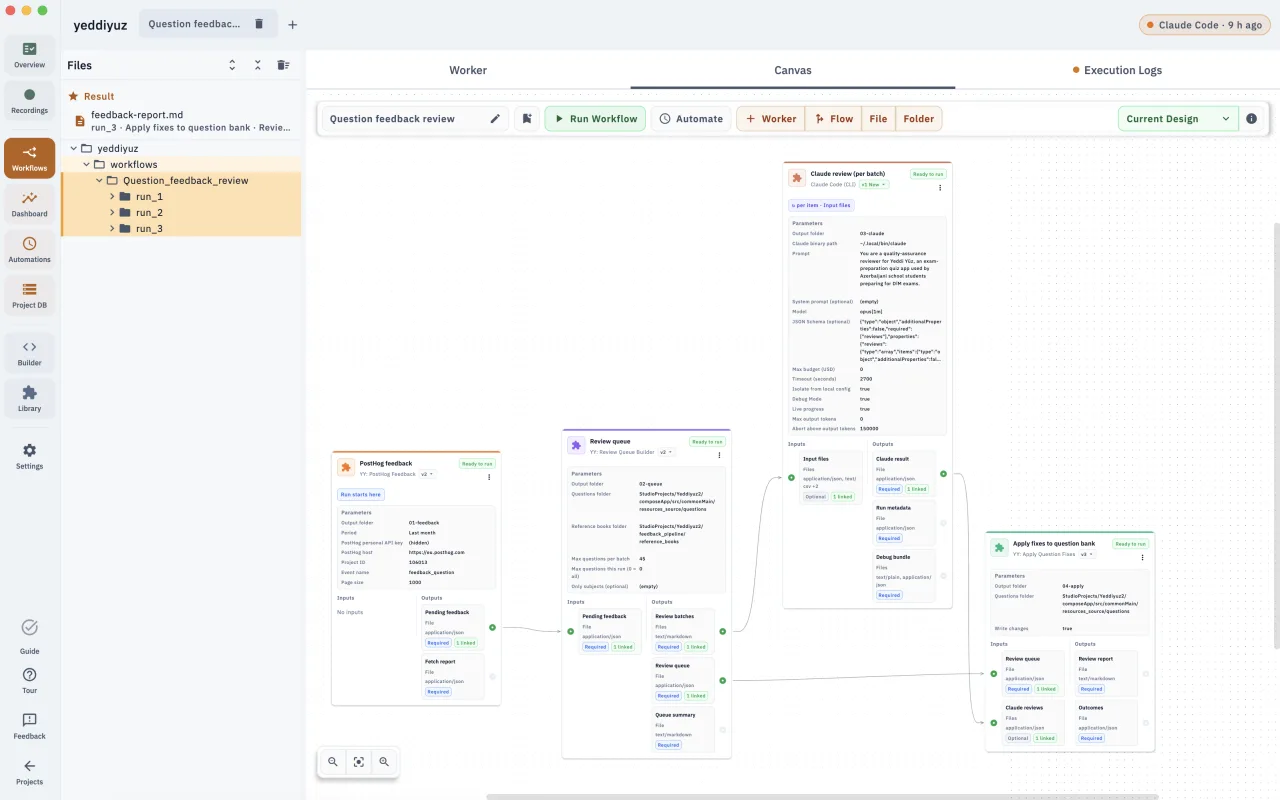Switch to the Execution Logs tab
This screenshot has height=800, width=1280.
(1117, 70)
